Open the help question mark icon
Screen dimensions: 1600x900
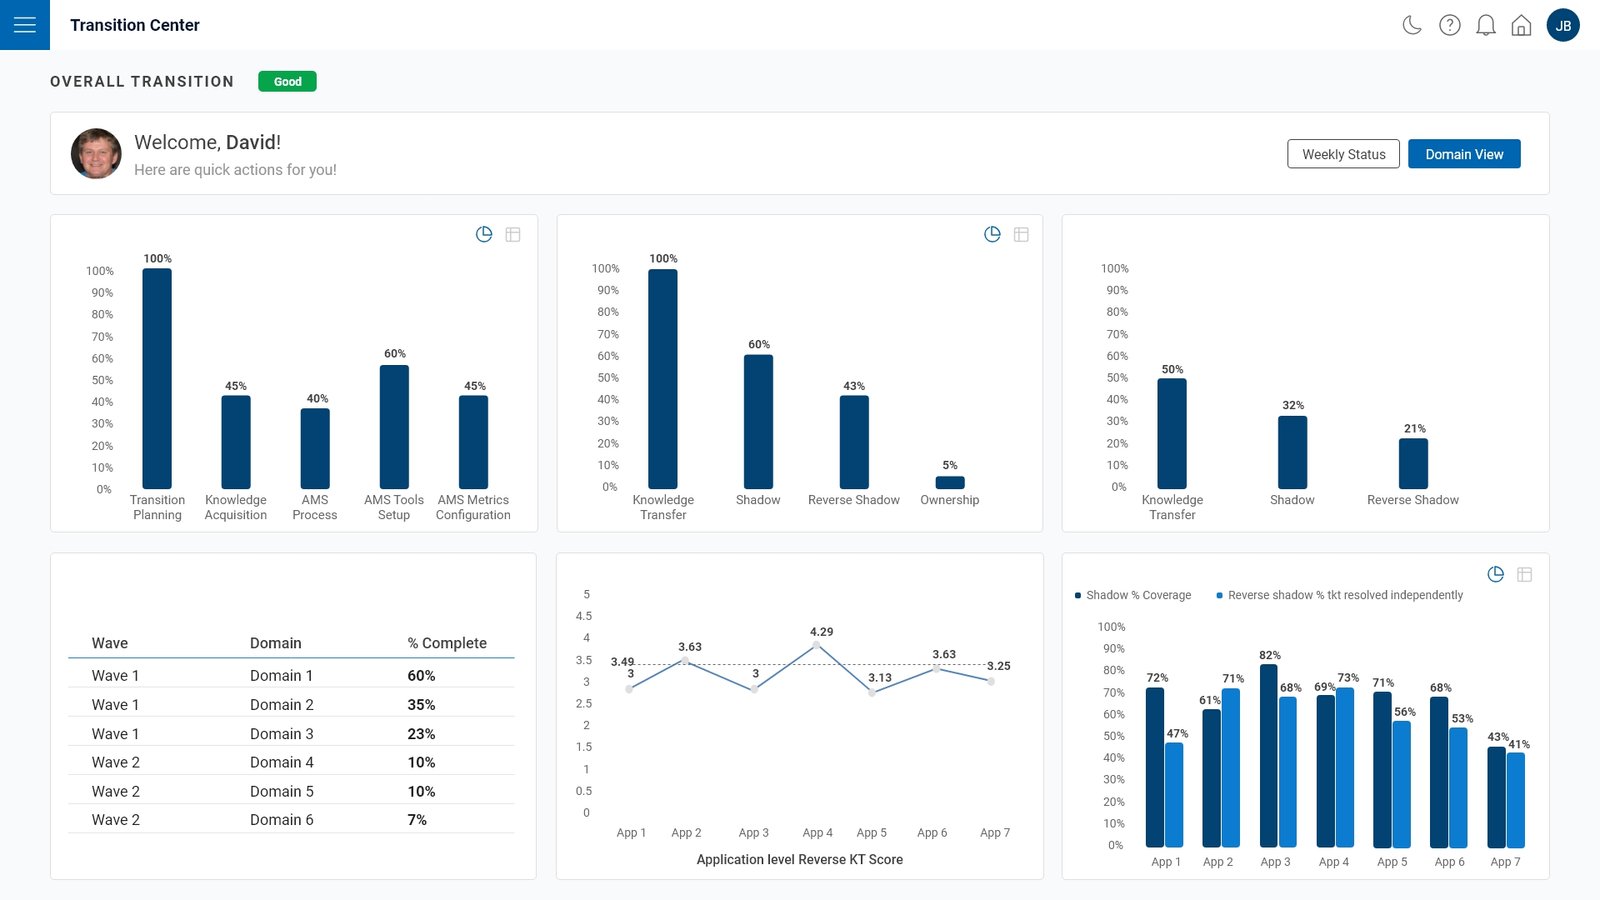click(x=1449, y=25)
